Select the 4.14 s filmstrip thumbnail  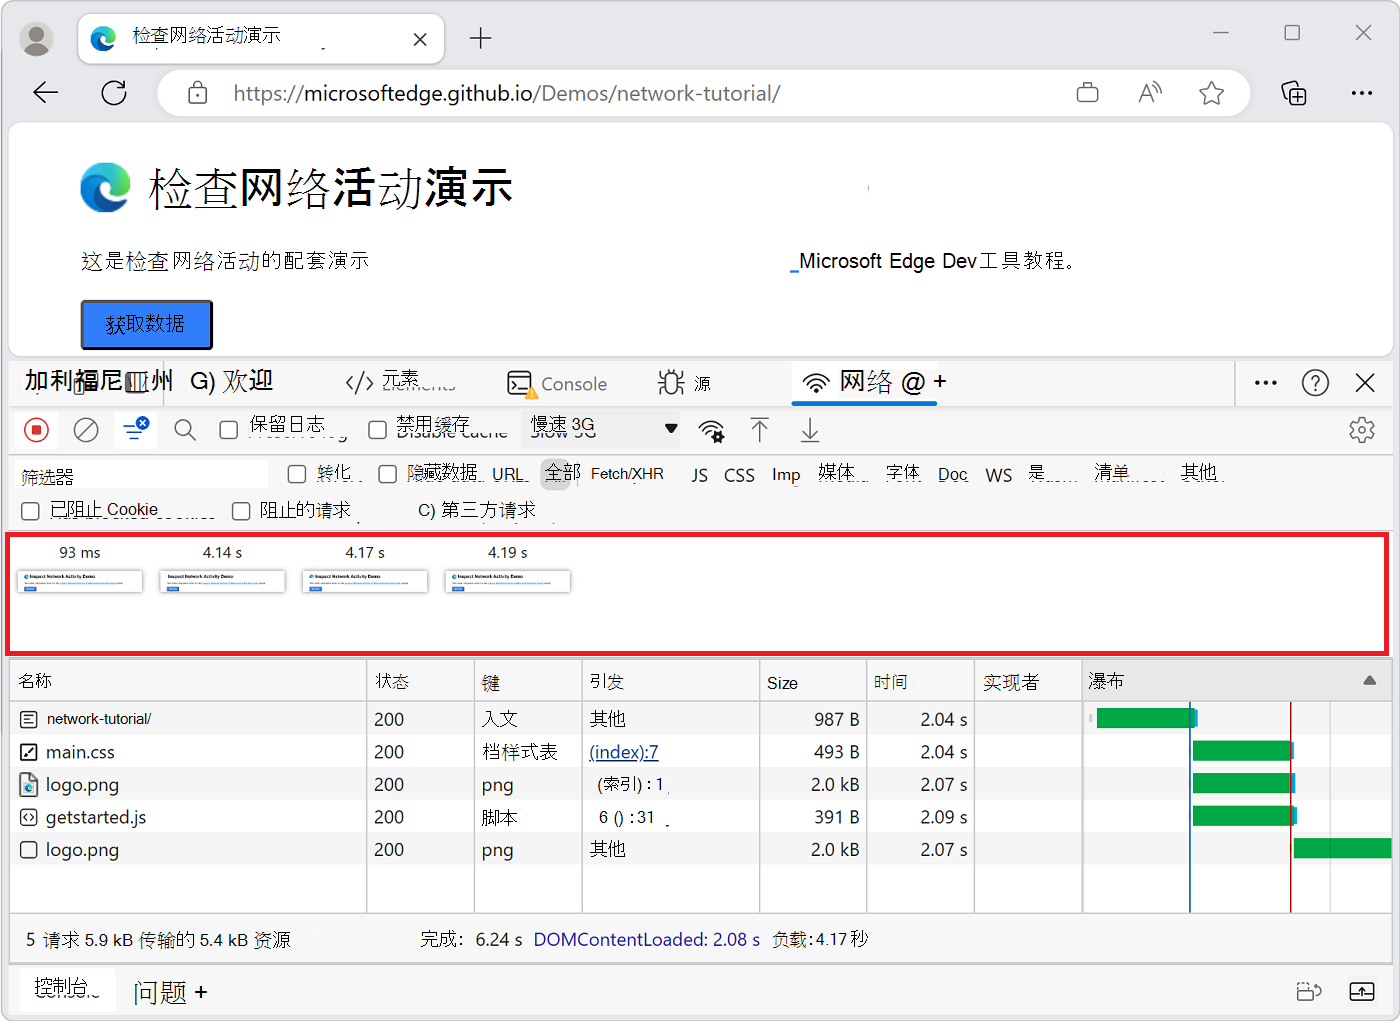(x=222, y=581)
